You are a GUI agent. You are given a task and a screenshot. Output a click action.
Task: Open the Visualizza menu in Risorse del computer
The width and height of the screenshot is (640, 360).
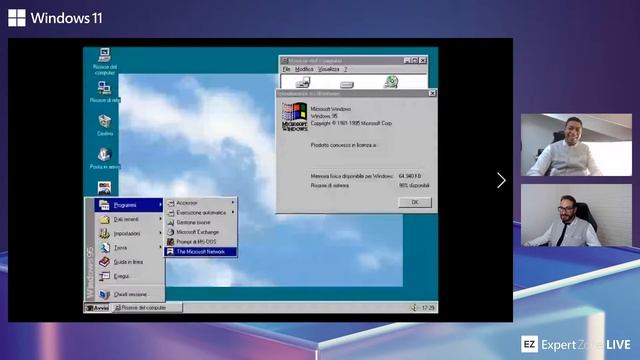click(x=329, y=69)
